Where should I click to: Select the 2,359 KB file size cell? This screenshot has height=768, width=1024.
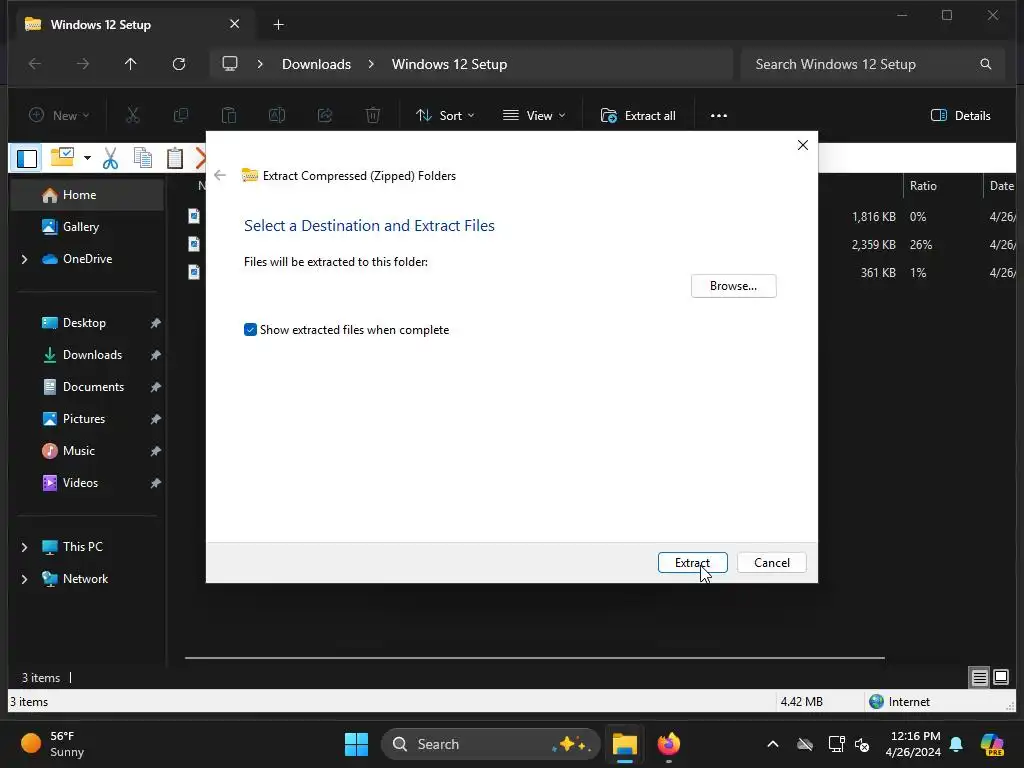pos(873,245)
